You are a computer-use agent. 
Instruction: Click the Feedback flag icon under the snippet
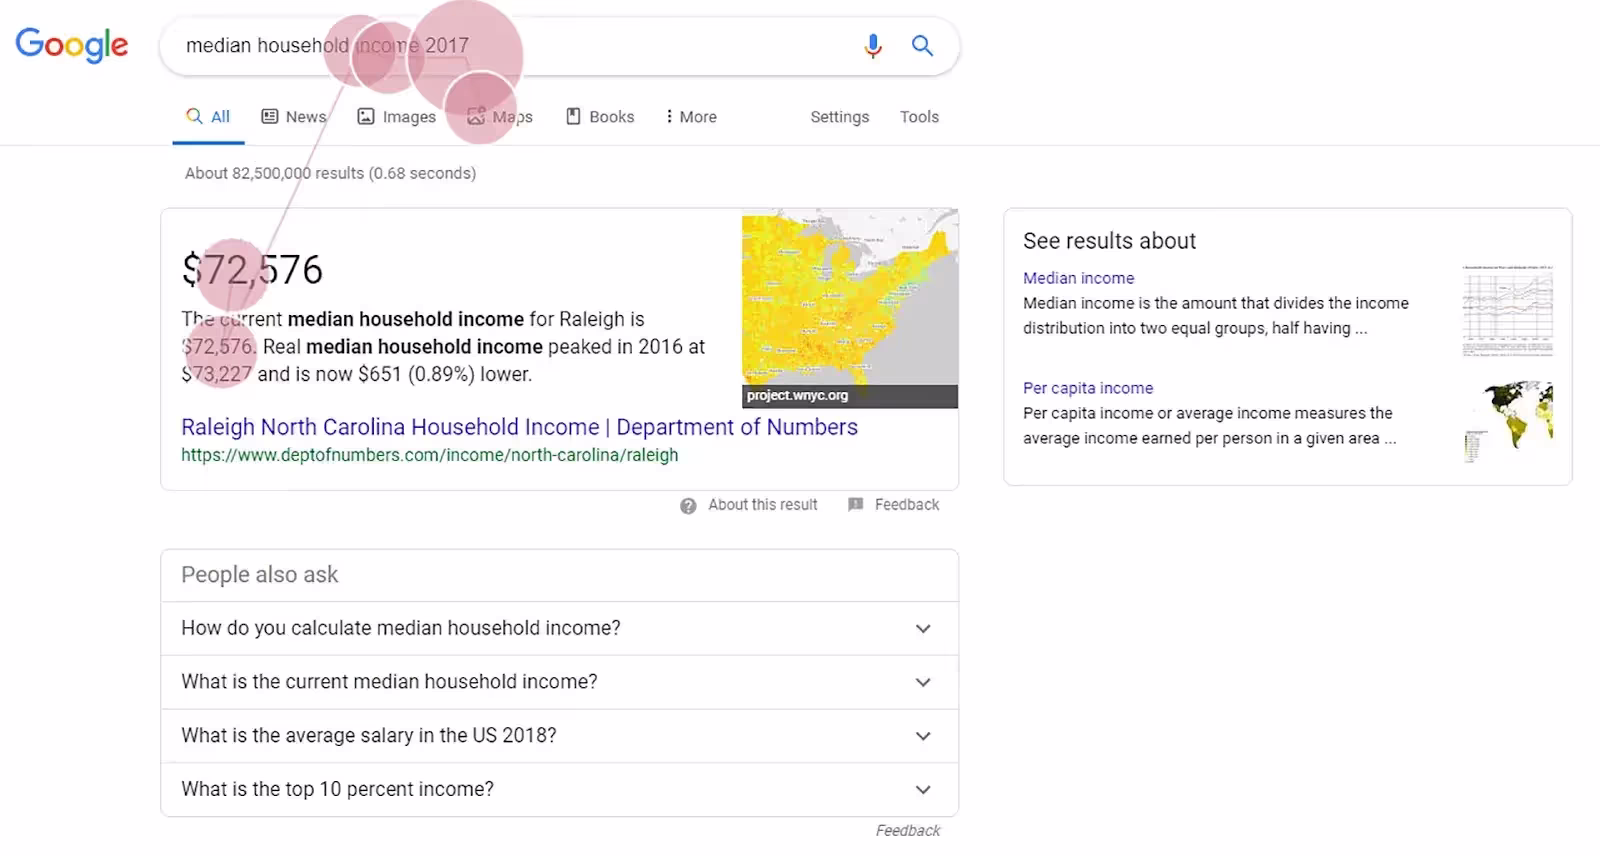[x=855, y=505]
